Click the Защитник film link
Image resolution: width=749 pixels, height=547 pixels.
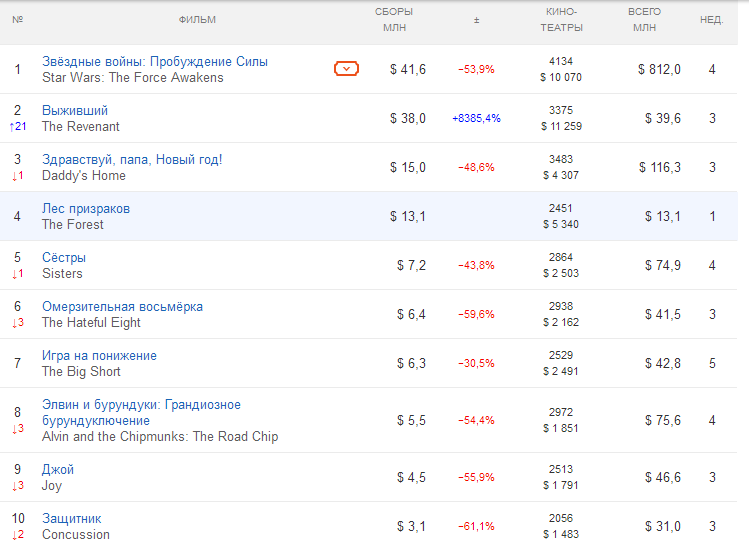pos(72,519)
